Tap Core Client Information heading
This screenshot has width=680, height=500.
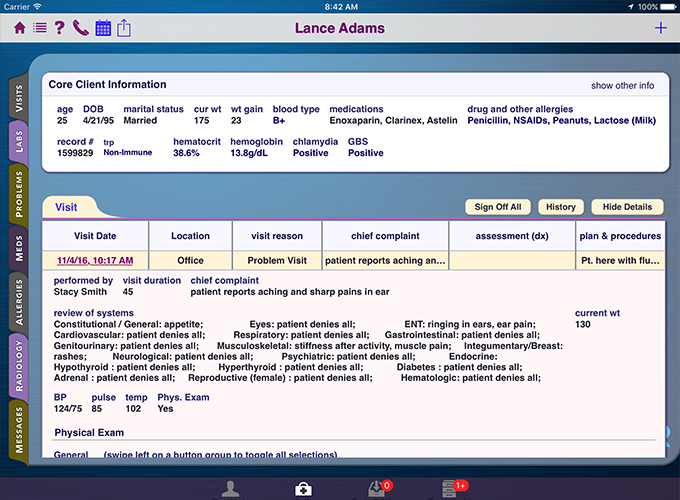tap(107, 85)
